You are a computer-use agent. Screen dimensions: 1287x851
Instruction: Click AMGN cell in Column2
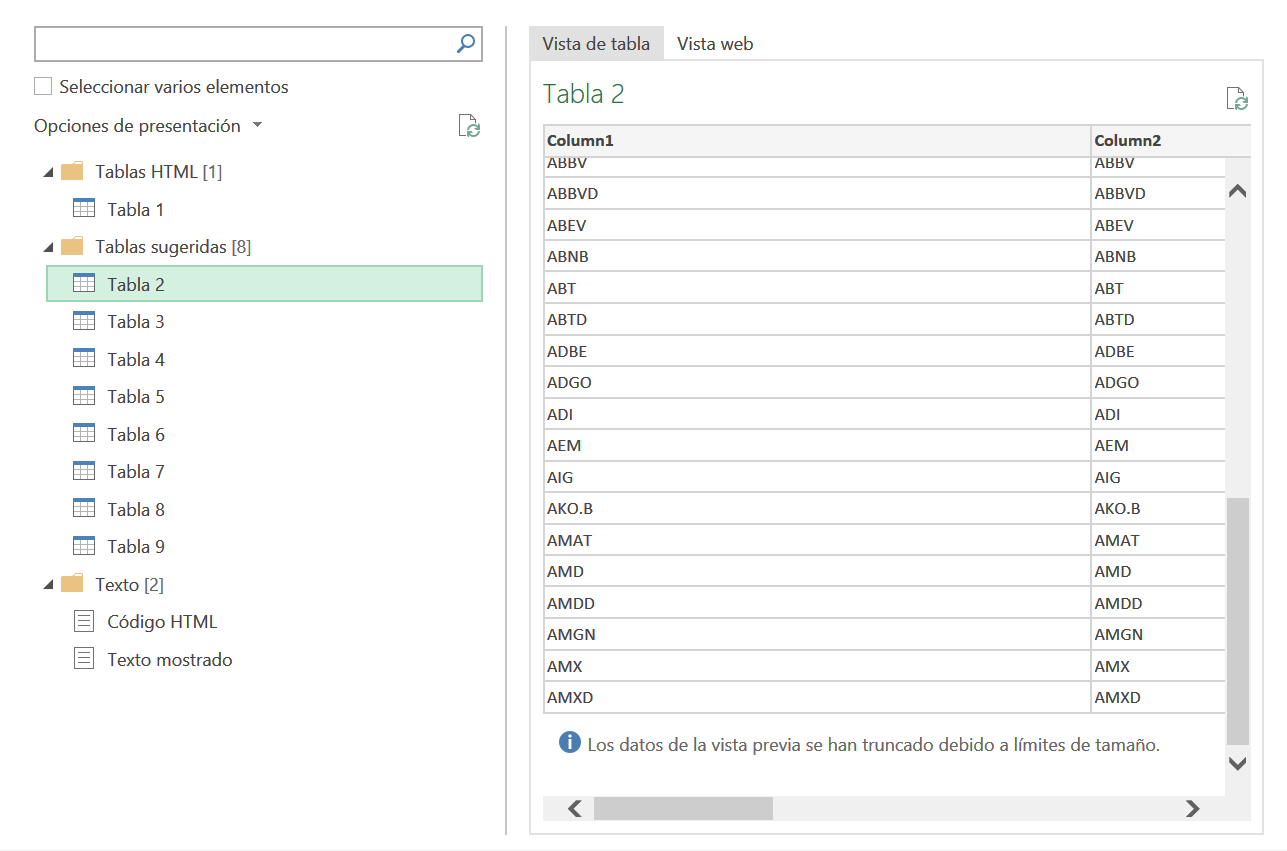(x=1158, y=634)
